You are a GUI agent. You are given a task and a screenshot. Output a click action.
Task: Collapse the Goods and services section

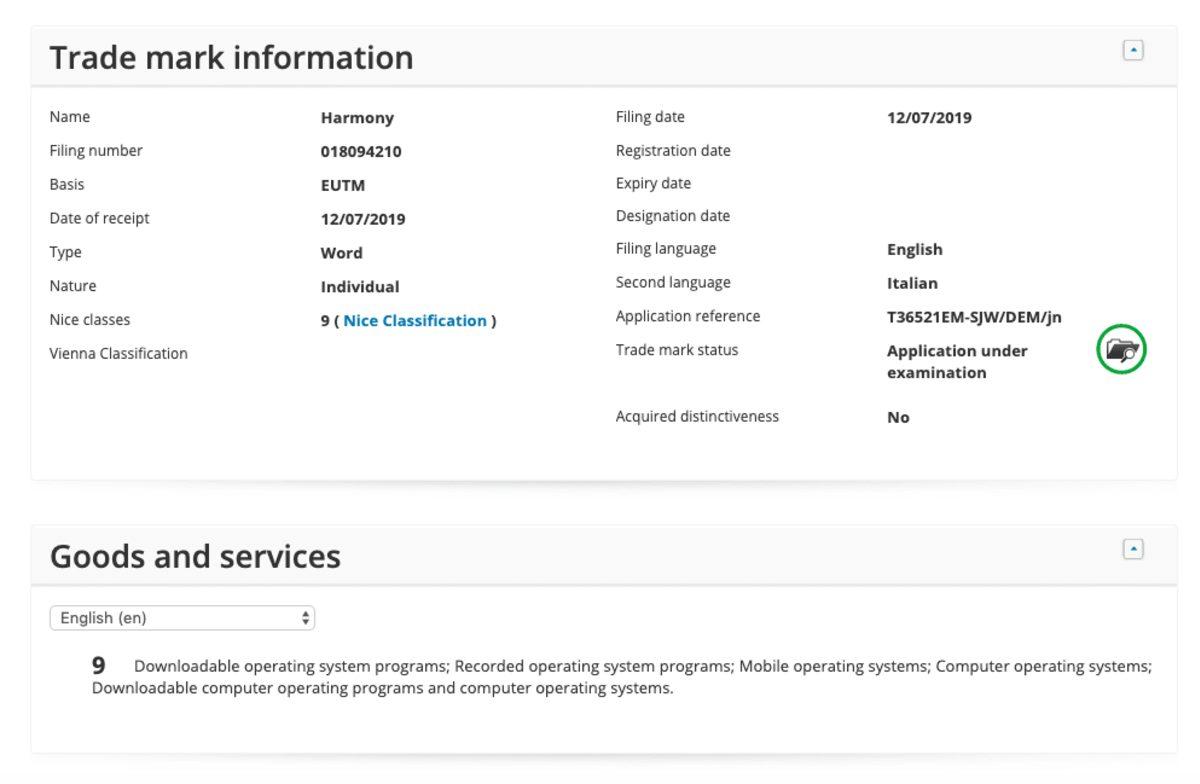[1133, 549]
